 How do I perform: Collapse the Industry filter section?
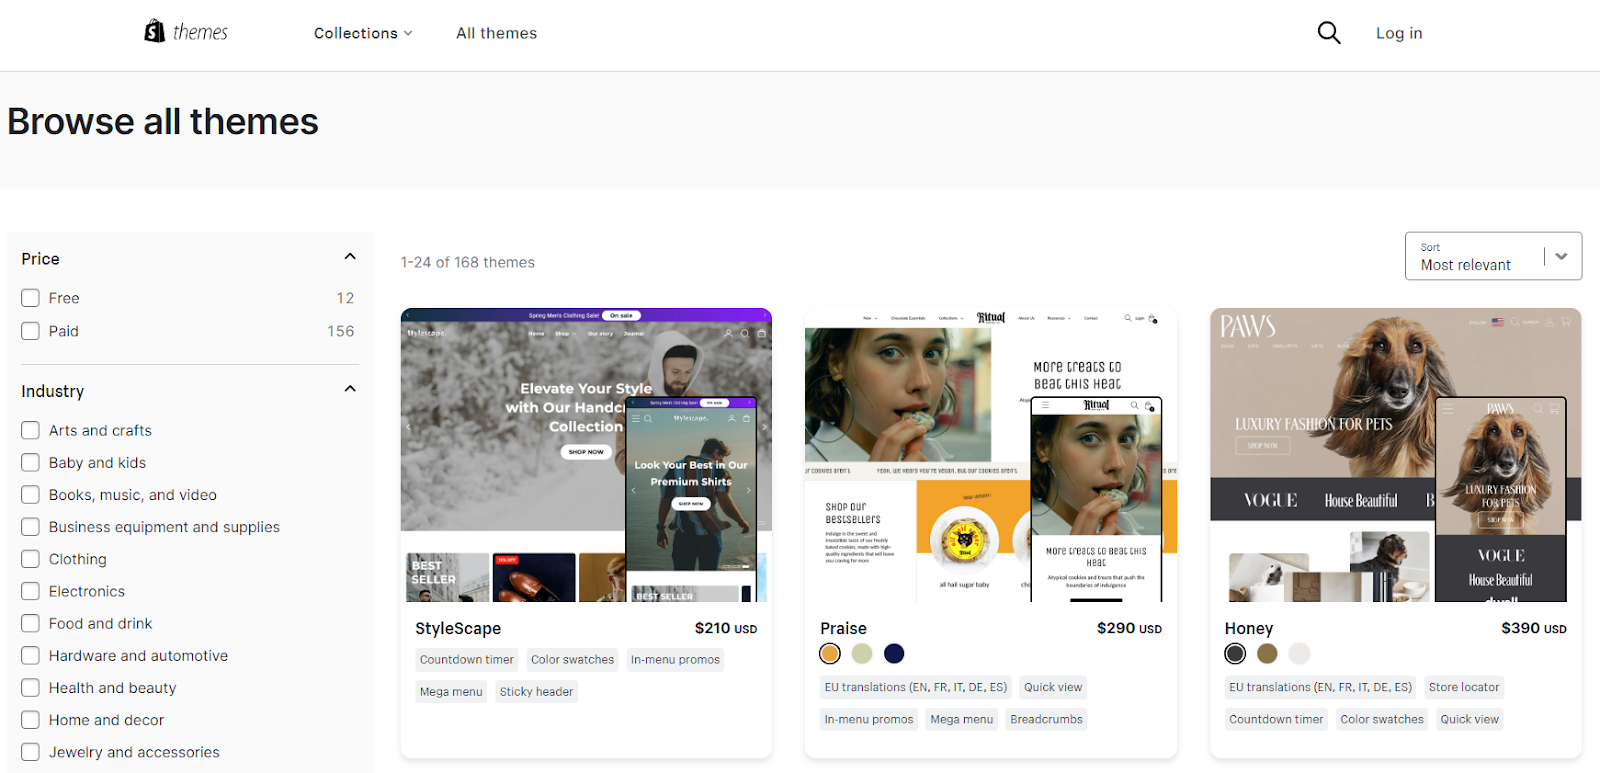(350, 389)
